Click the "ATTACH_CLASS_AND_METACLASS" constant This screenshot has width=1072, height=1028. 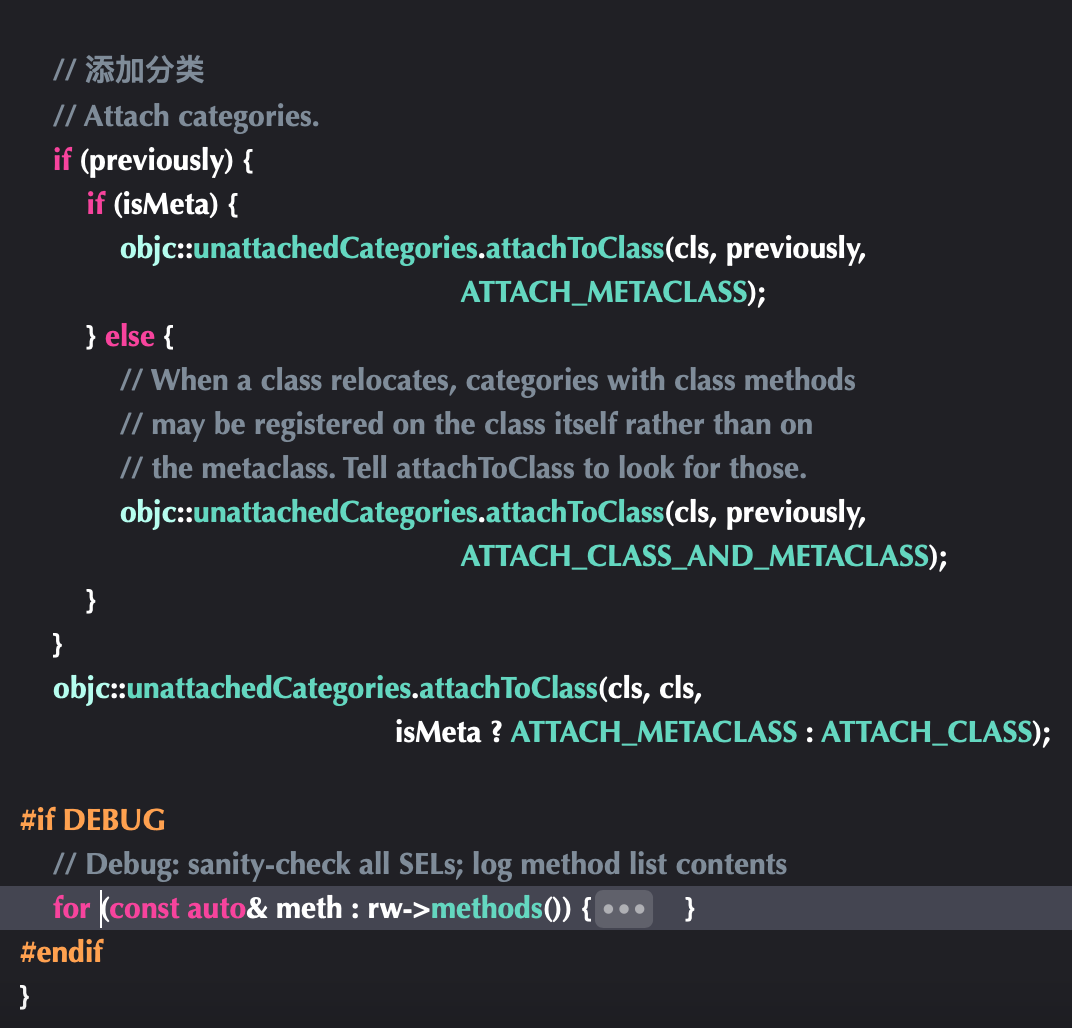pos(695,556)
